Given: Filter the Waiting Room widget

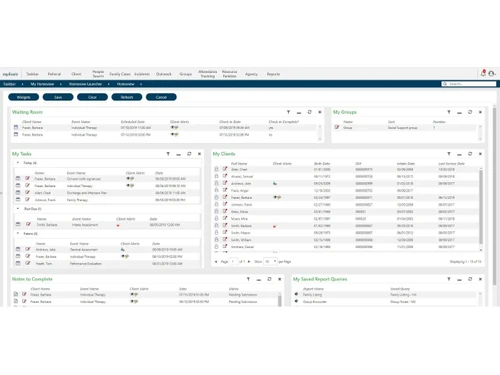Looking at the screenshot, I should point(289,112).
